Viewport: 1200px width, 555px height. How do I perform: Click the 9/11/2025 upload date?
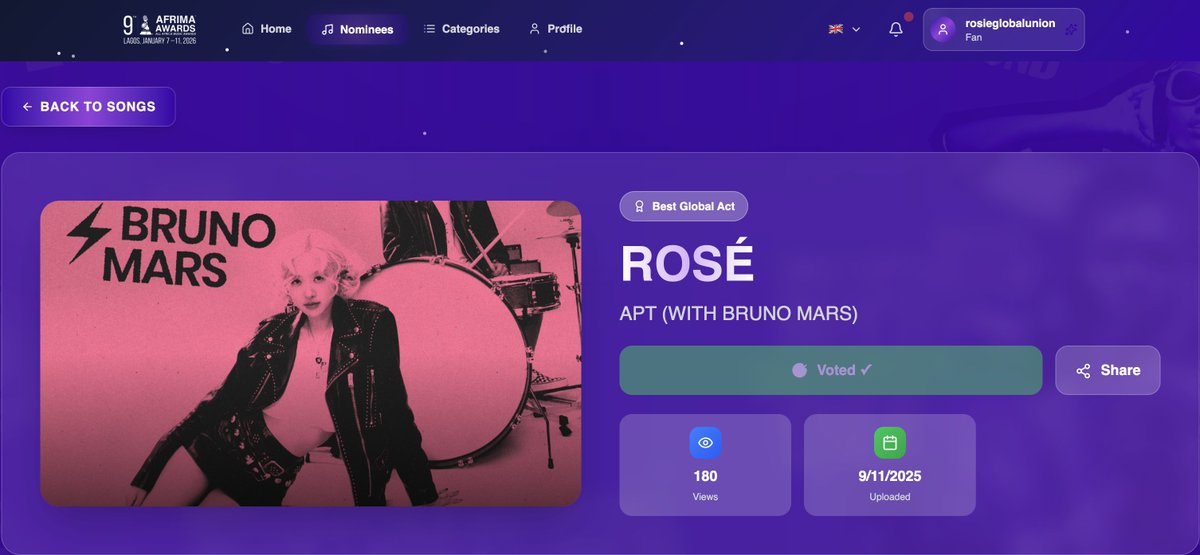890,476
